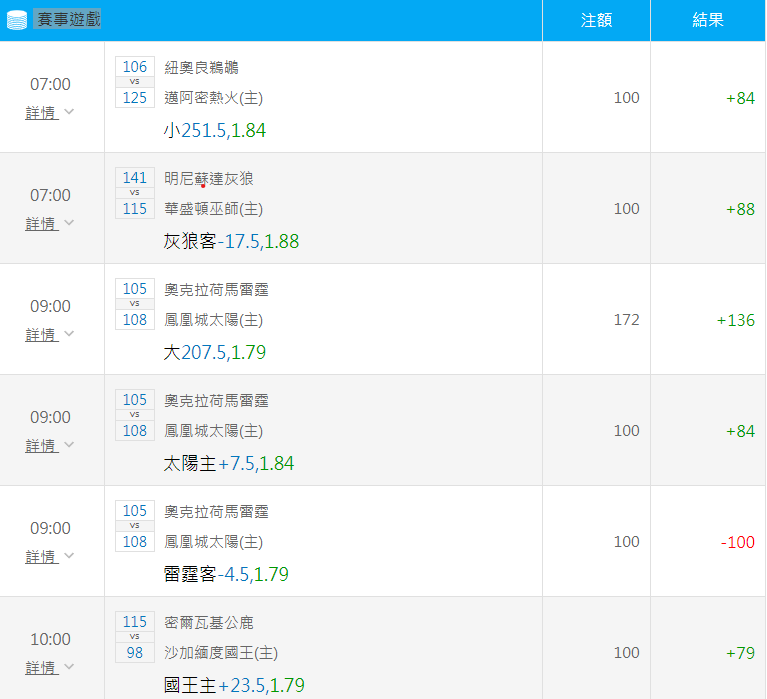The image size is (767, 699).
Task: Click the 172 stake amount
Action: (626, 320)
